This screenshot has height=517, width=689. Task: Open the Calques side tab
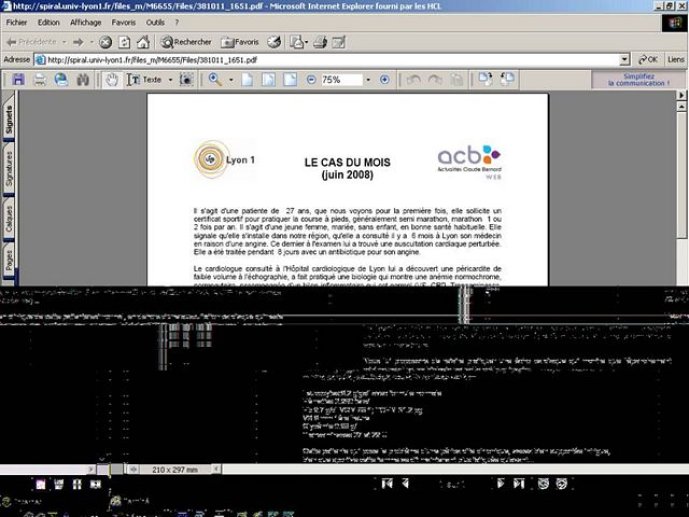click(9, 218)
